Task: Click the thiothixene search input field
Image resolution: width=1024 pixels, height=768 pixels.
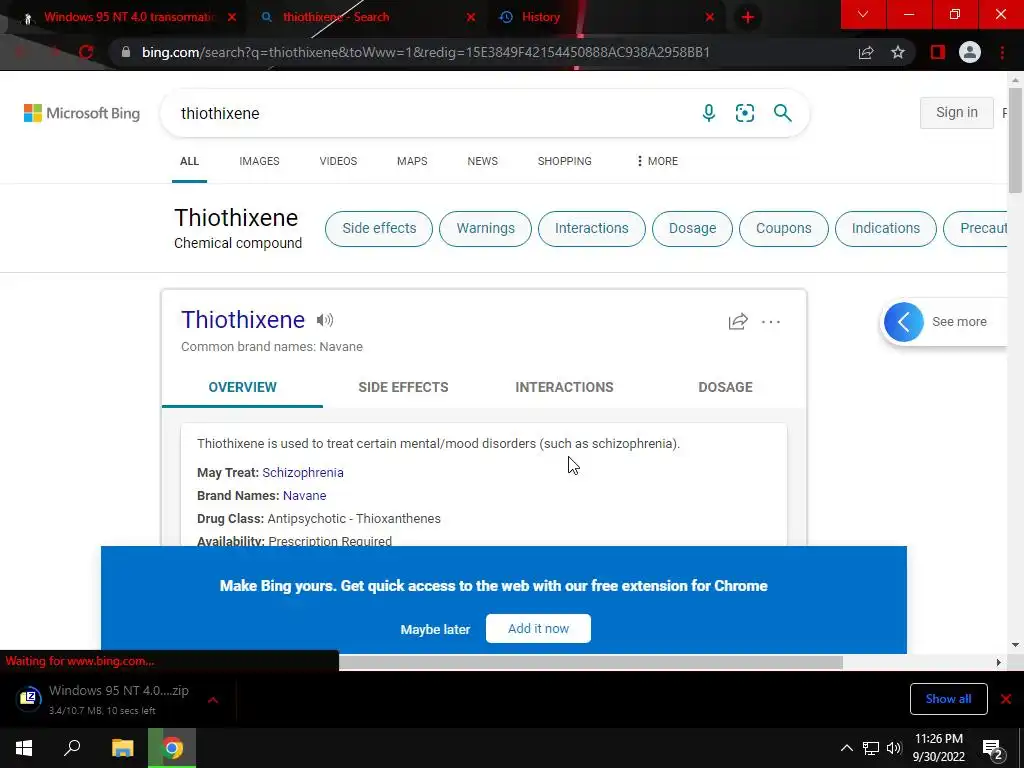Action: click(431, 113)
